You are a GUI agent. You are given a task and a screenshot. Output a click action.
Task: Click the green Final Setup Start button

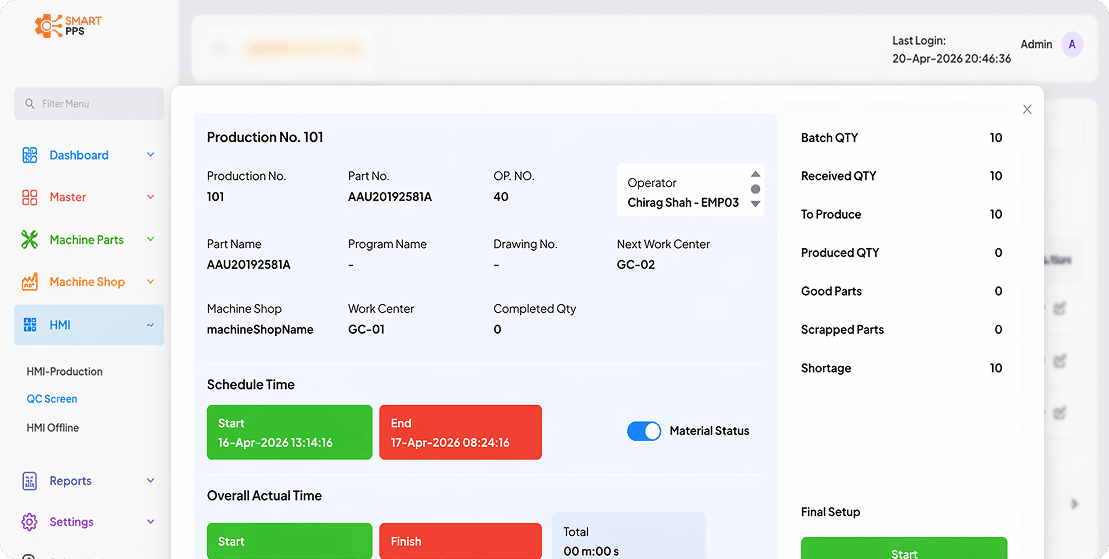[x=904, y=548]
